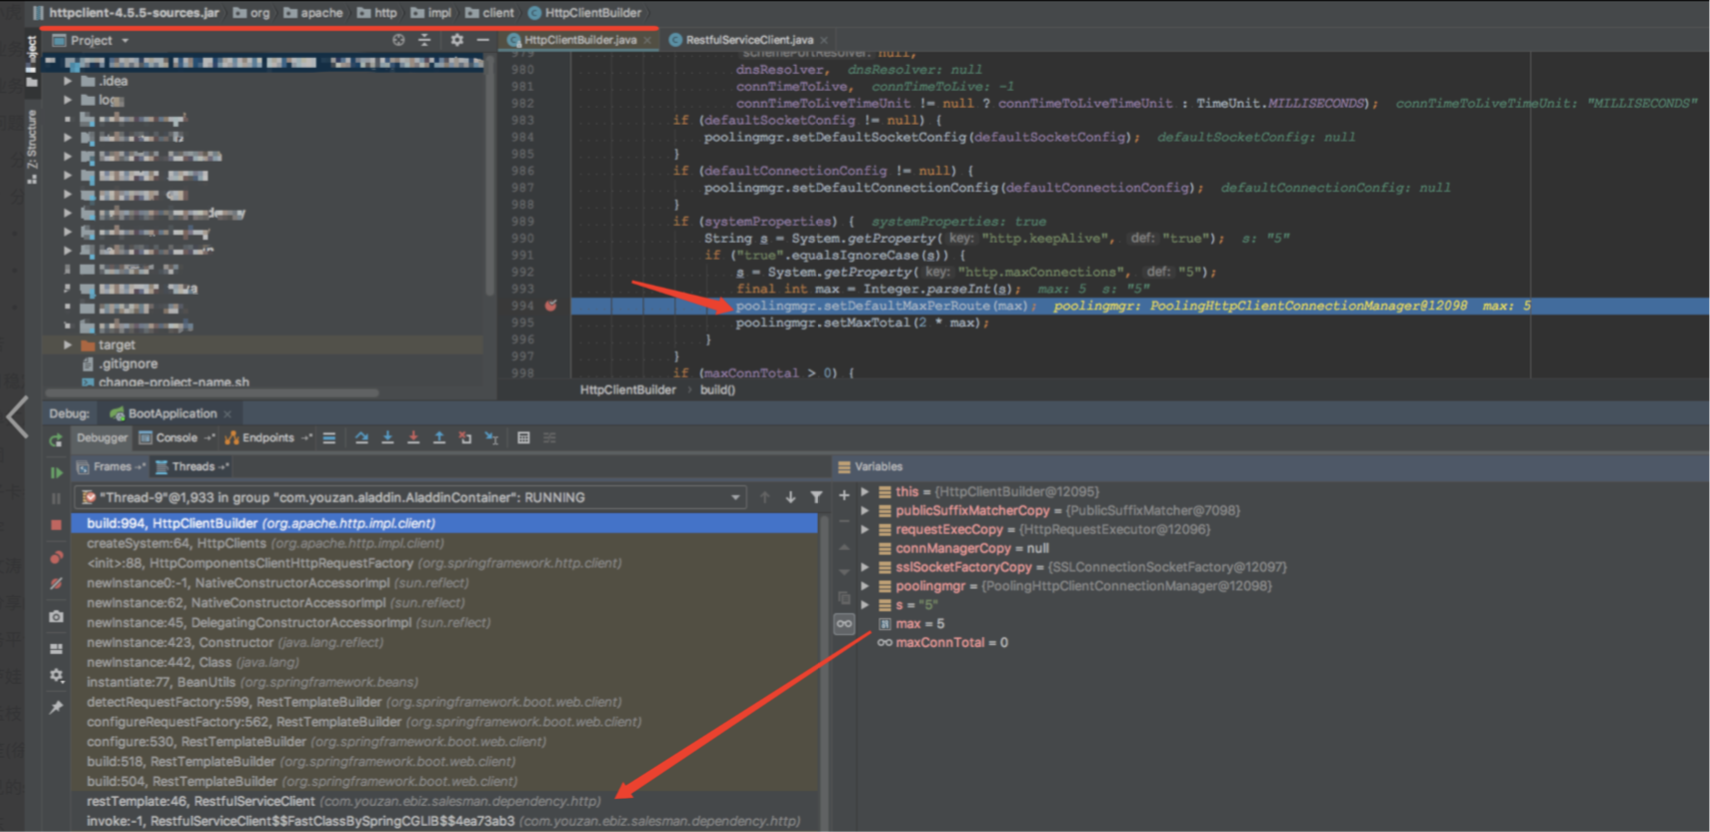Hide the Project panel with the minus icon

click(483, 40)
